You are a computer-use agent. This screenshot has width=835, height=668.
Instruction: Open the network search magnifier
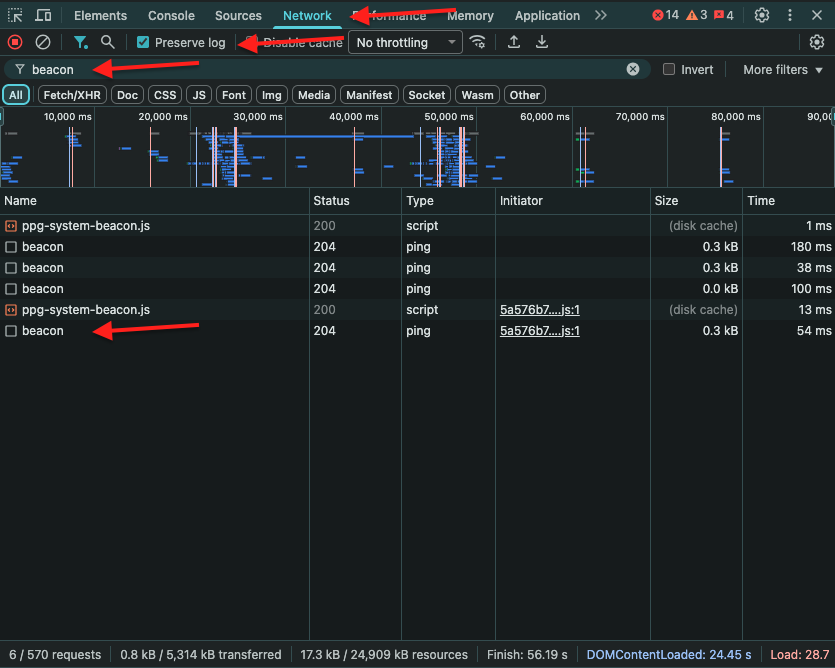pos(108,42)
